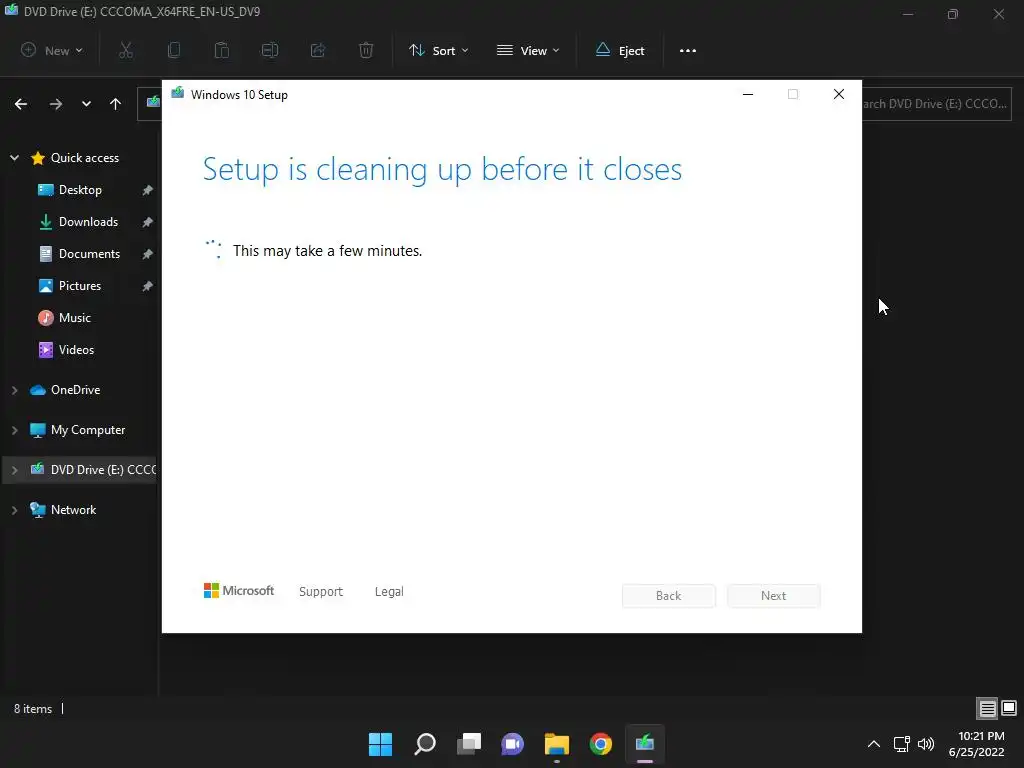The height and width of the screenshot is (768, 1024).
Task: Open the Windows Start menu
Action: pos(380,744)
